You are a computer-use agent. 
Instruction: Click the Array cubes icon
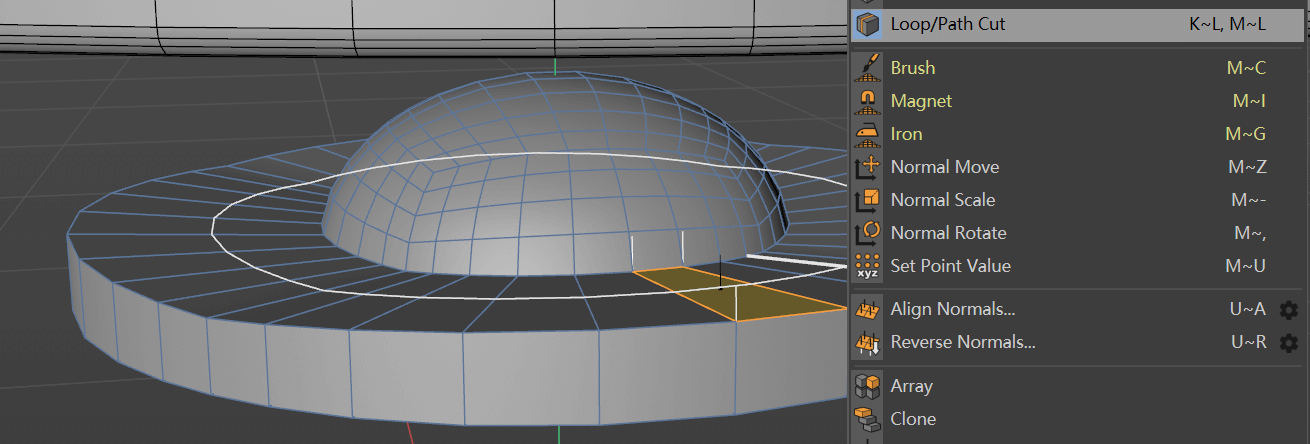pyautogui.click(x=867, y=386)
